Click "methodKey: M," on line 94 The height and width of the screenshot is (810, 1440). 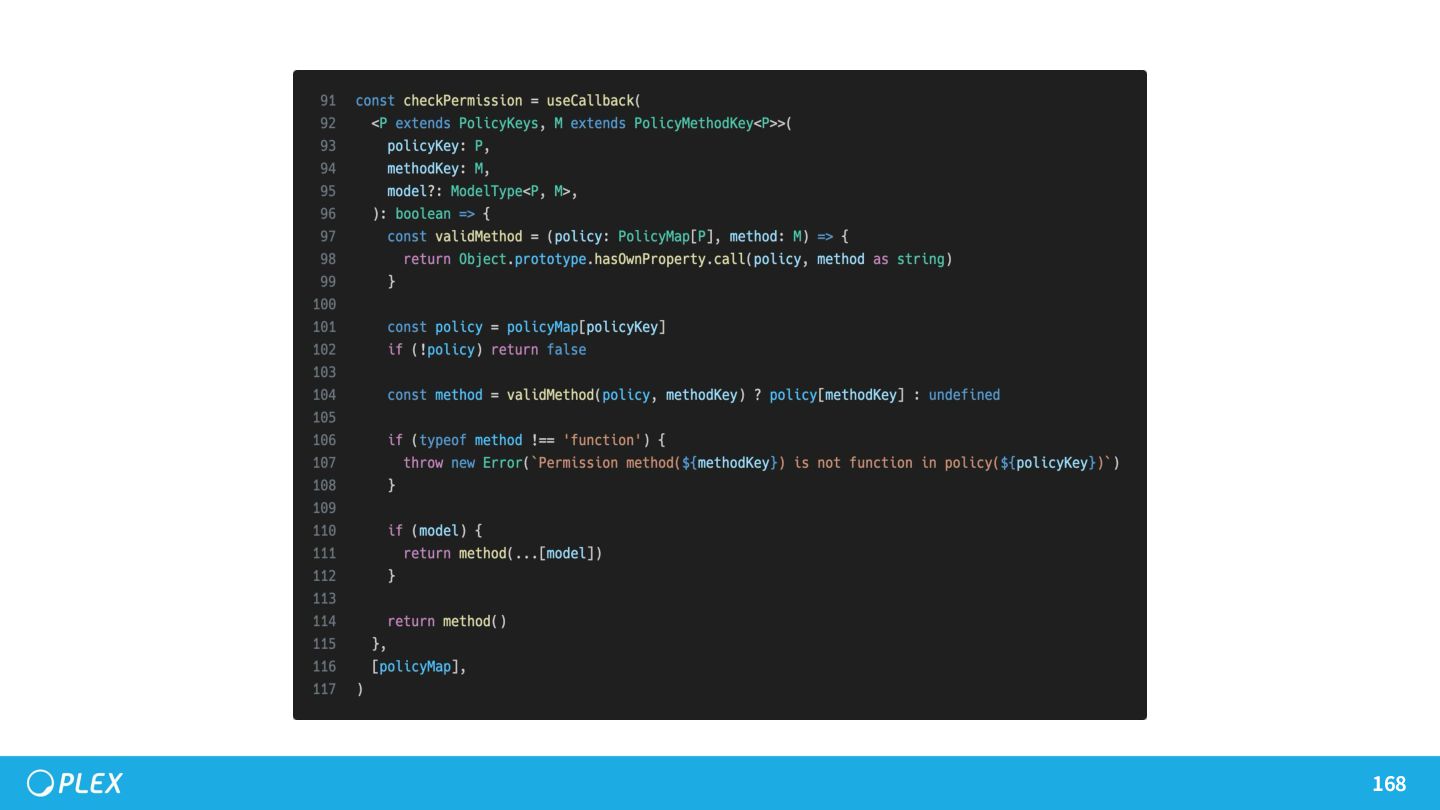(x=439, y=169)
